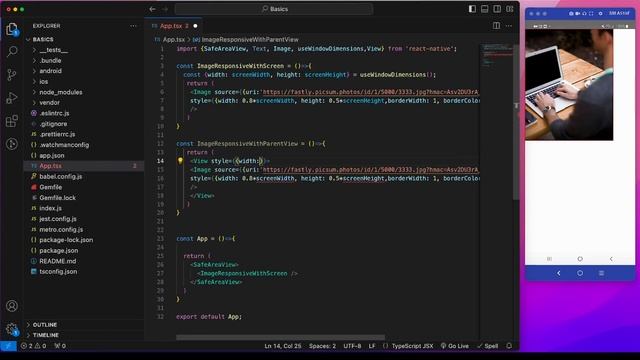
Task: Open editor more actions ellipsis
Action: click(x=509, y=26)
